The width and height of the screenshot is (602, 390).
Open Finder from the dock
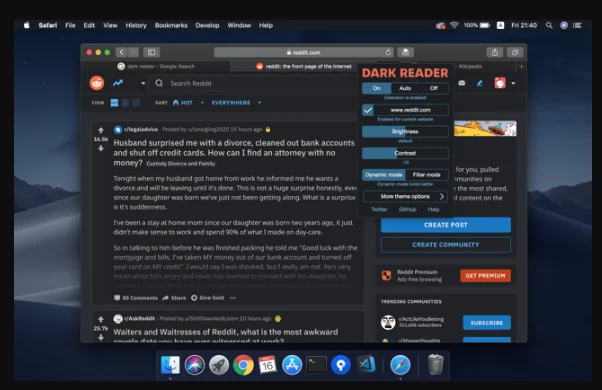pos(170,365)
